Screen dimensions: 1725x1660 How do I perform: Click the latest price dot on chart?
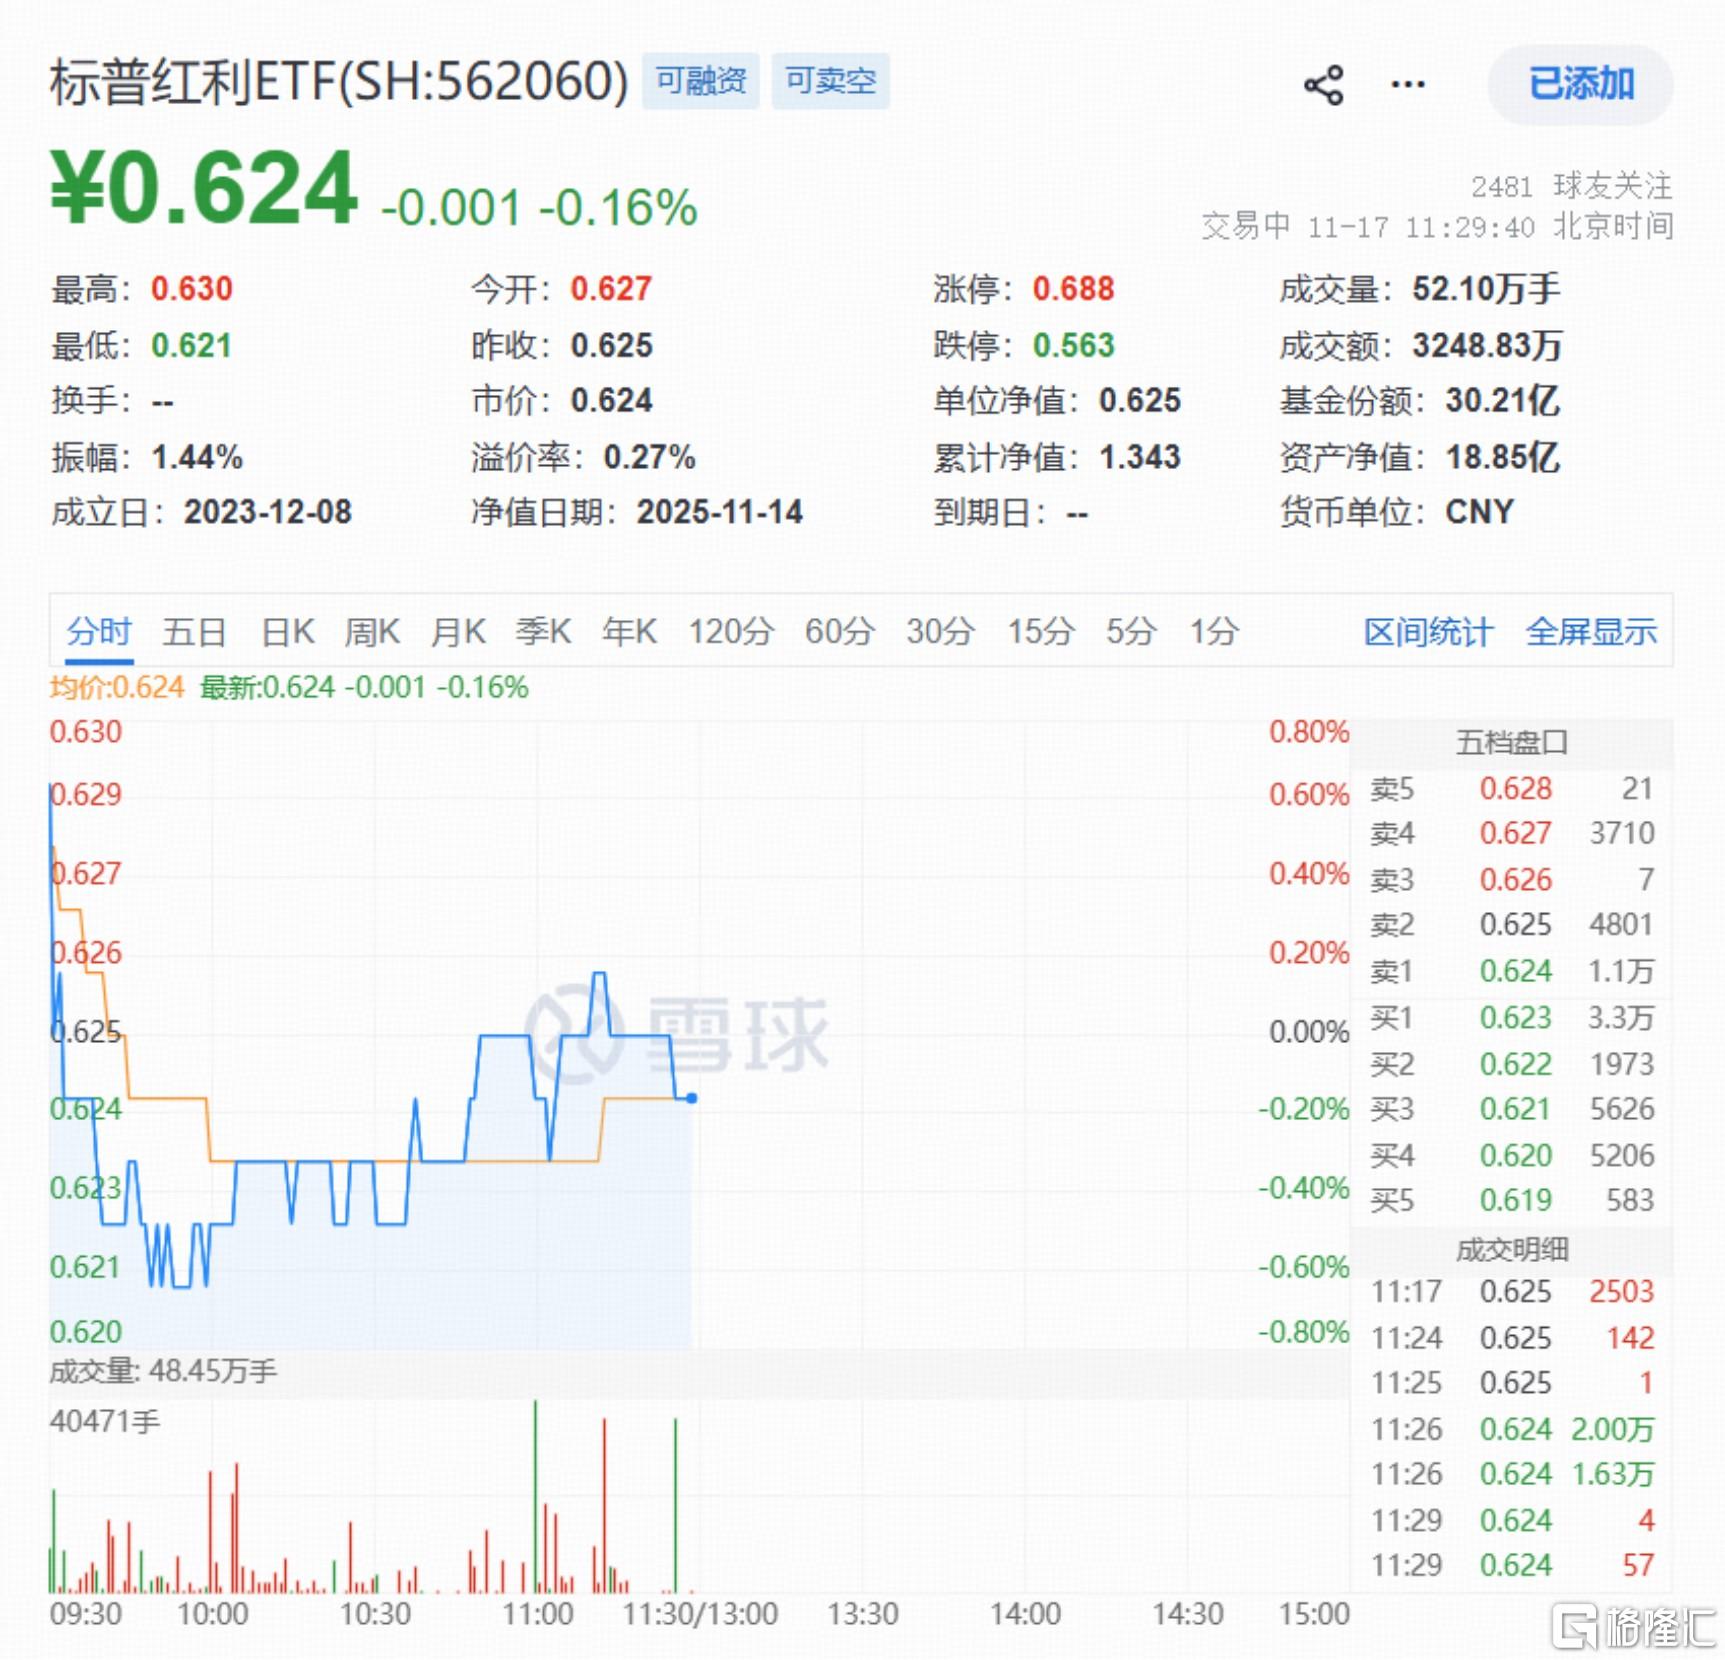pyautogui.click(x=691, y=1098)
